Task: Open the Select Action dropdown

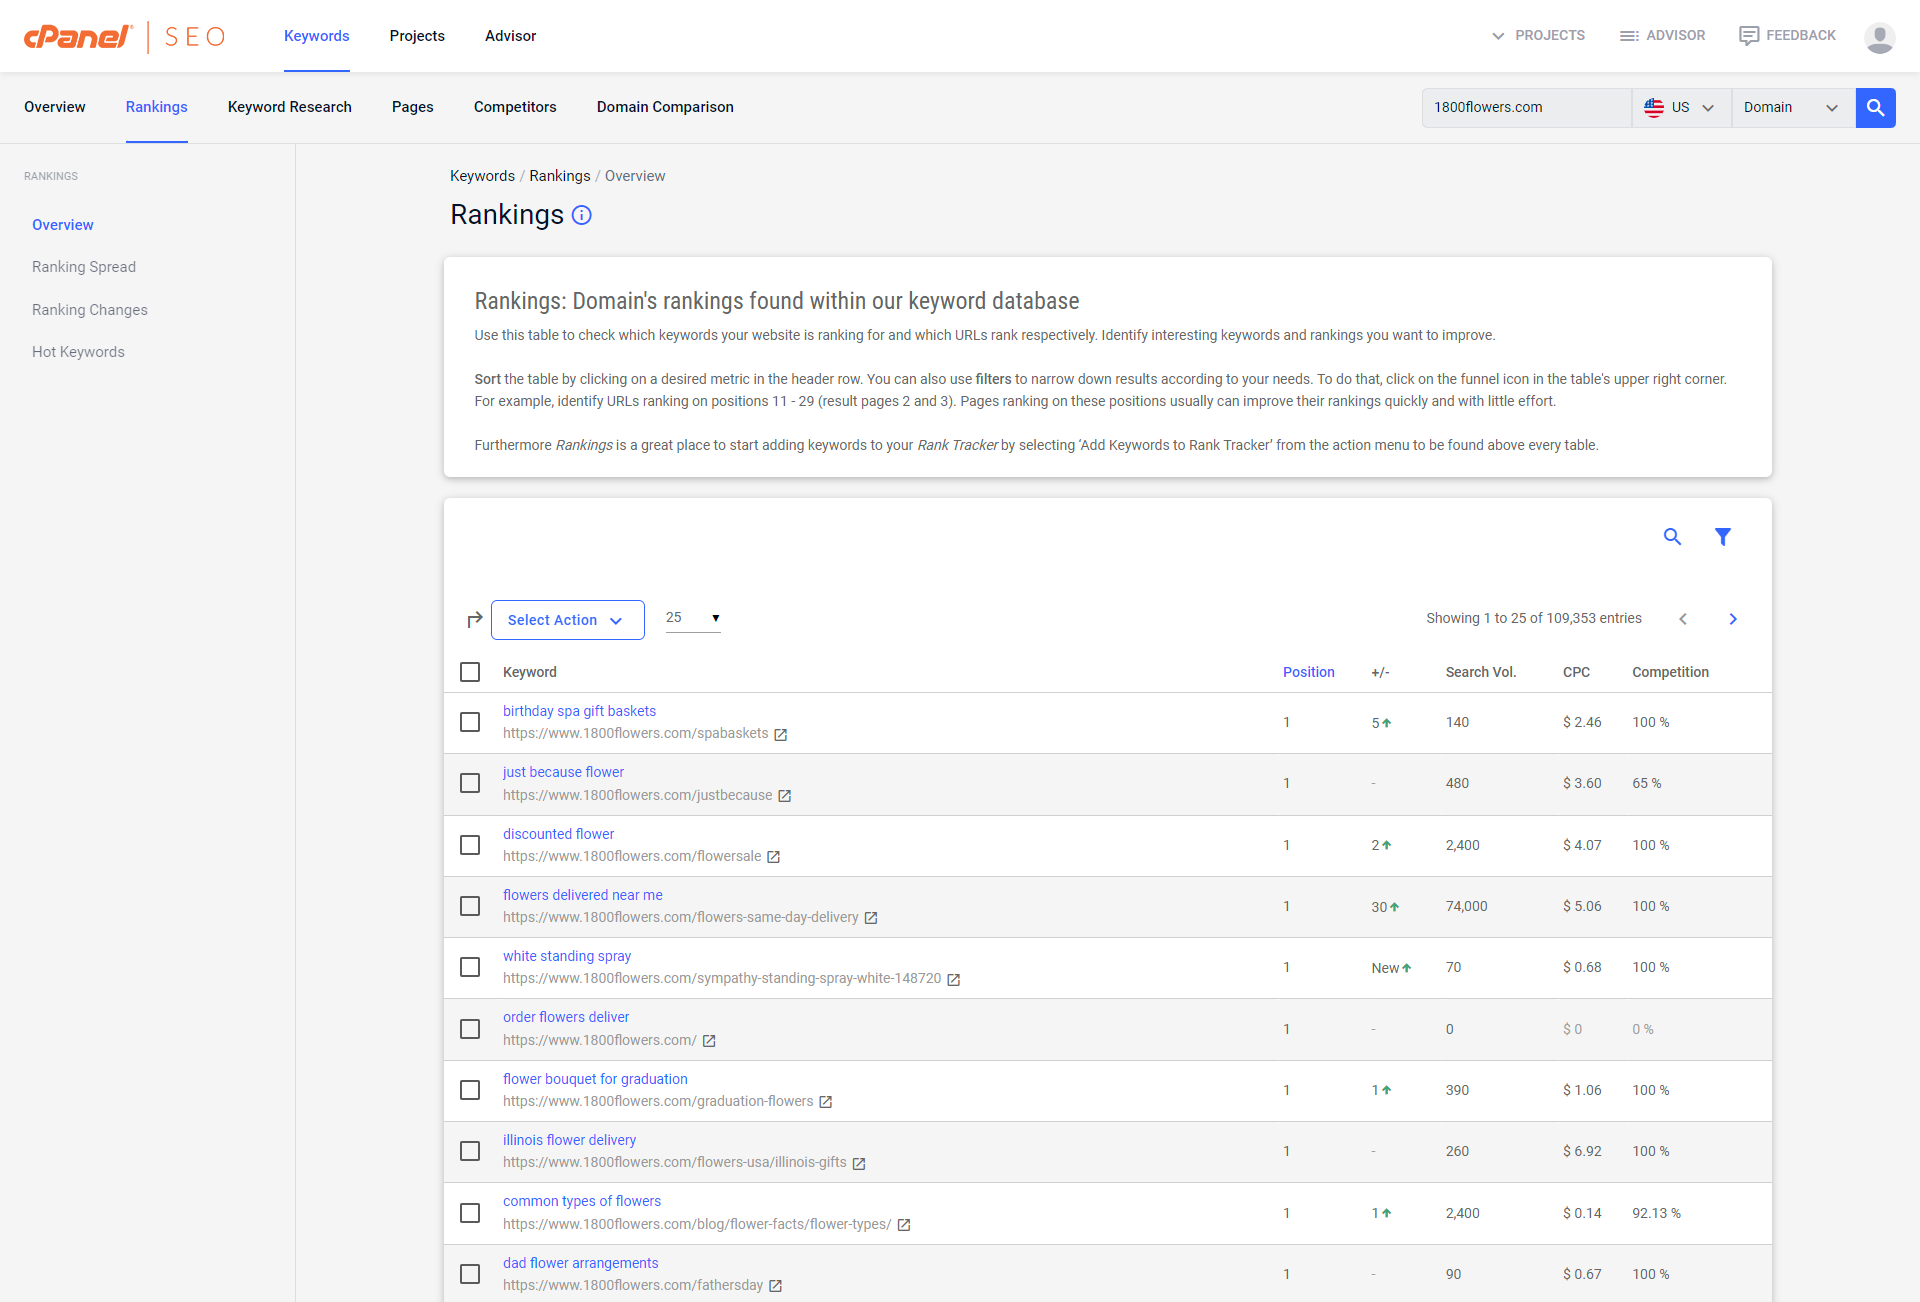Action: 567,620
